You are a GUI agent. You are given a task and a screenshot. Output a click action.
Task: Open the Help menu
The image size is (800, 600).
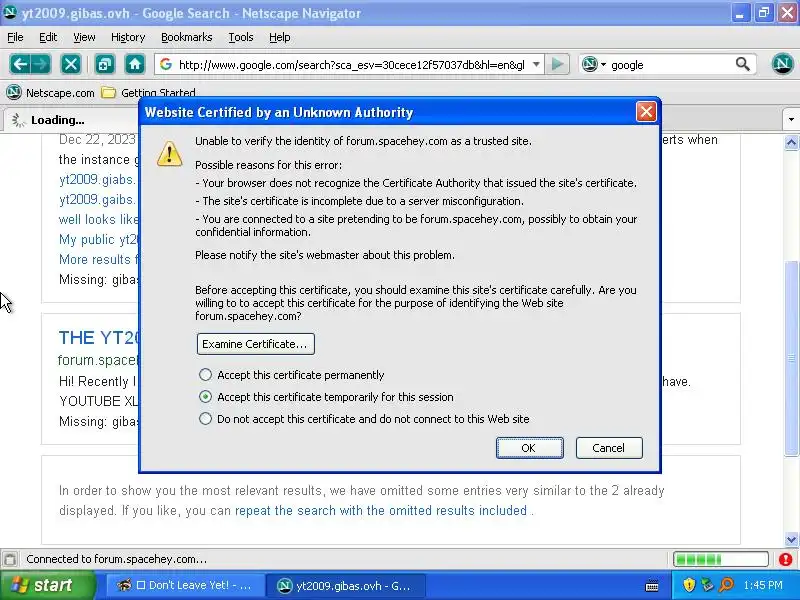click(x=280, y=37)
